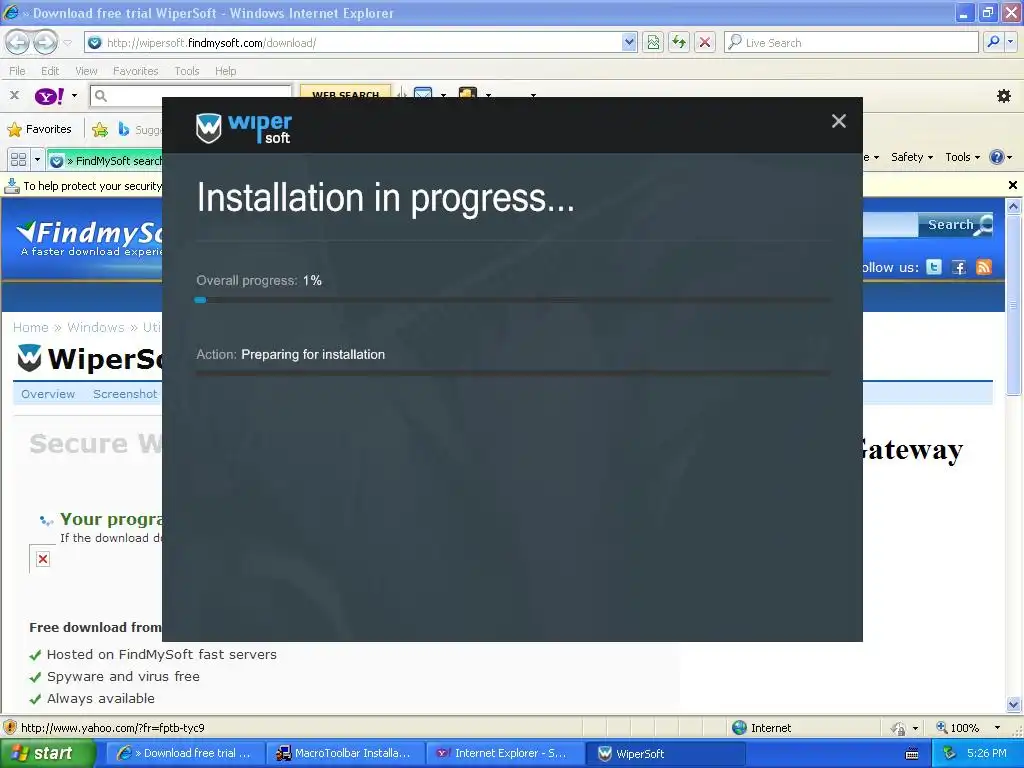The width and height of the screenshot is (1024, 768).
Task: Open the Quick Tabs grid icon
Action: pos(18,159)
